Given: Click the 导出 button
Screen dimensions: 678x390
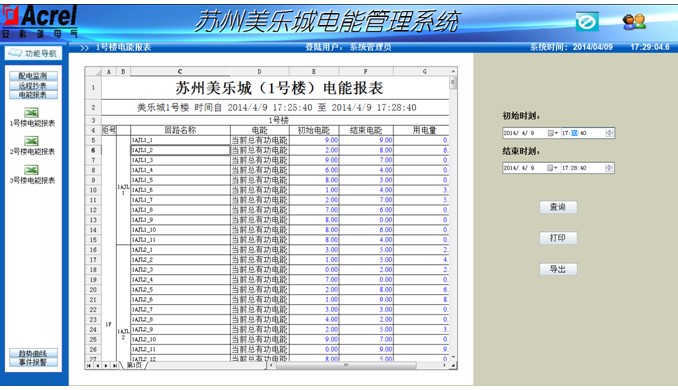Looking at the screenshot, I should (558, 269).
